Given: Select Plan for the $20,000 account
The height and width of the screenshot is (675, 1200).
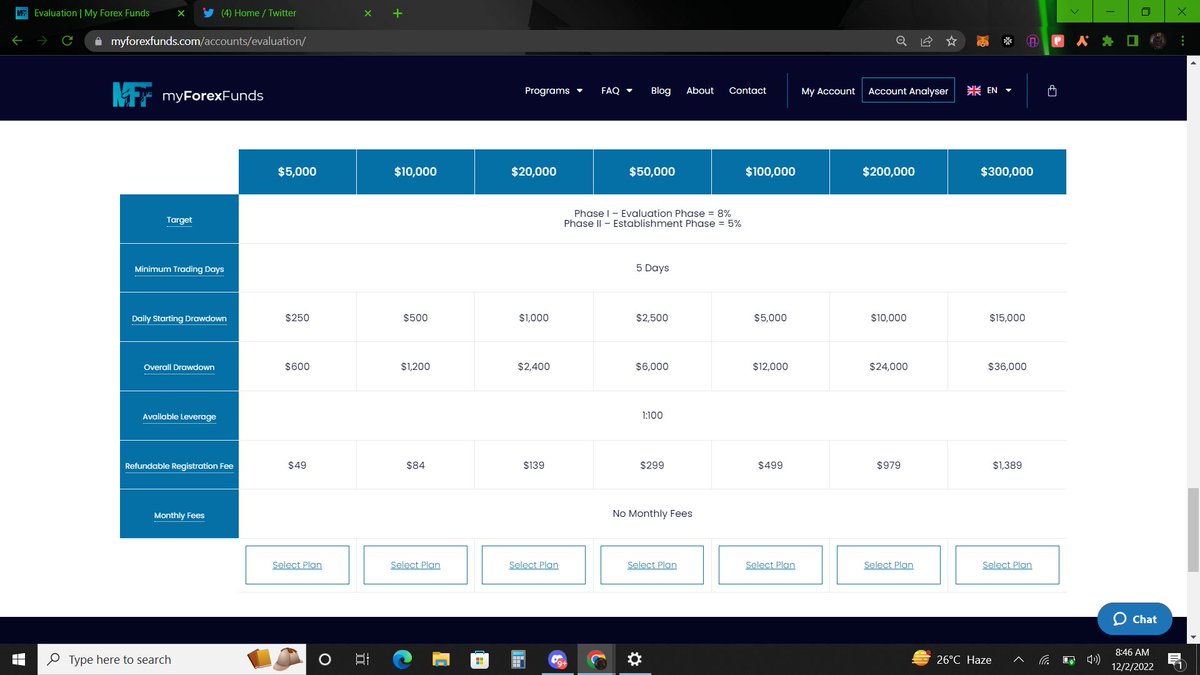Looking at the screenshot, I should coord(534,565).
